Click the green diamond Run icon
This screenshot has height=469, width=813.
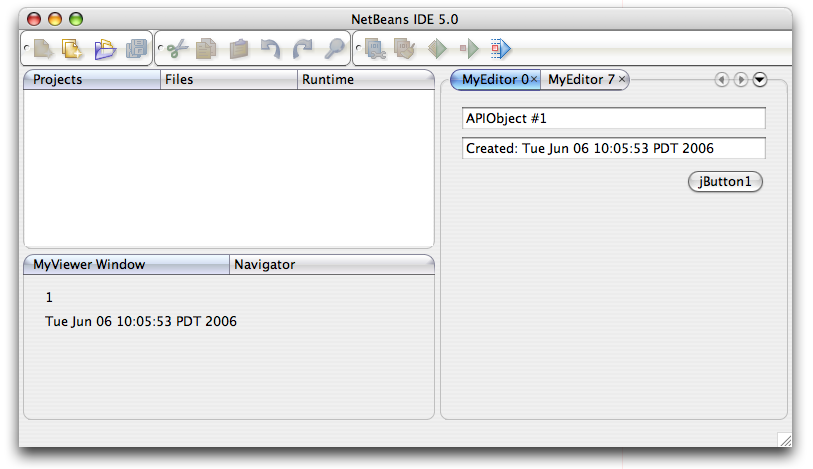[437, 49]
